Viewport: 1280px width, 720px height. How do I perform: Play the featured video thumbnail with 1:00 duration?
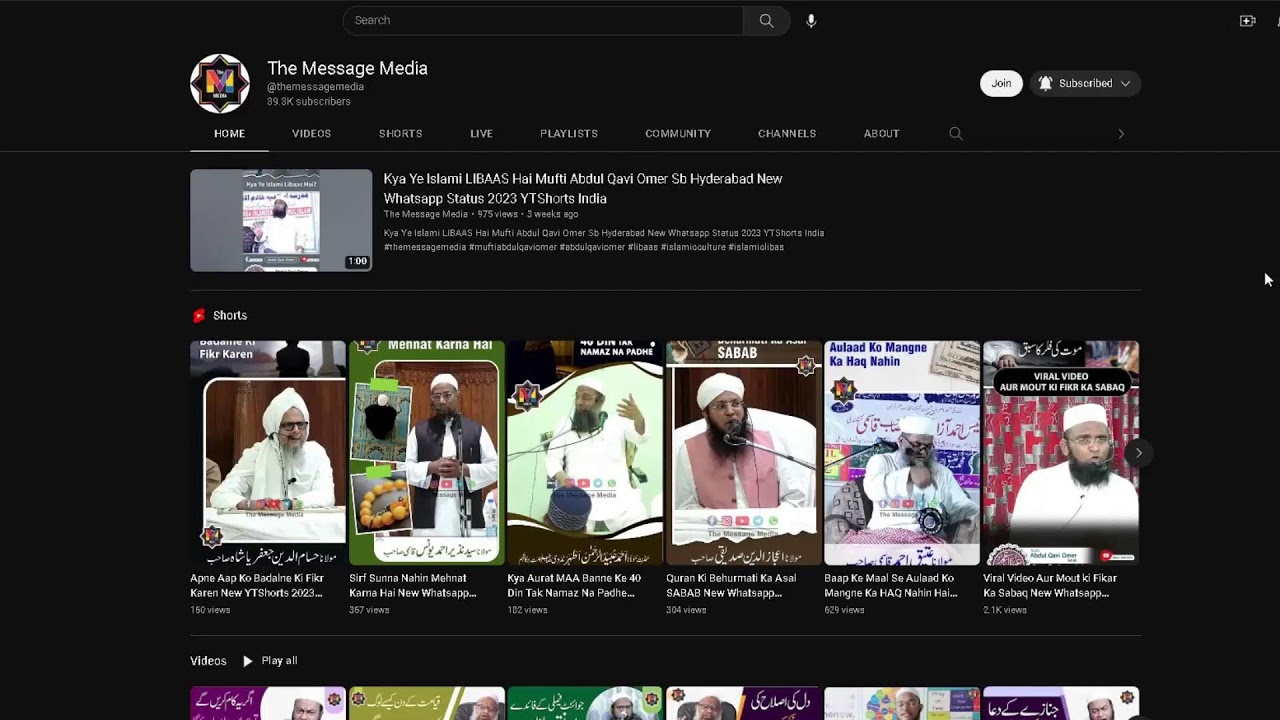(281, 220)
